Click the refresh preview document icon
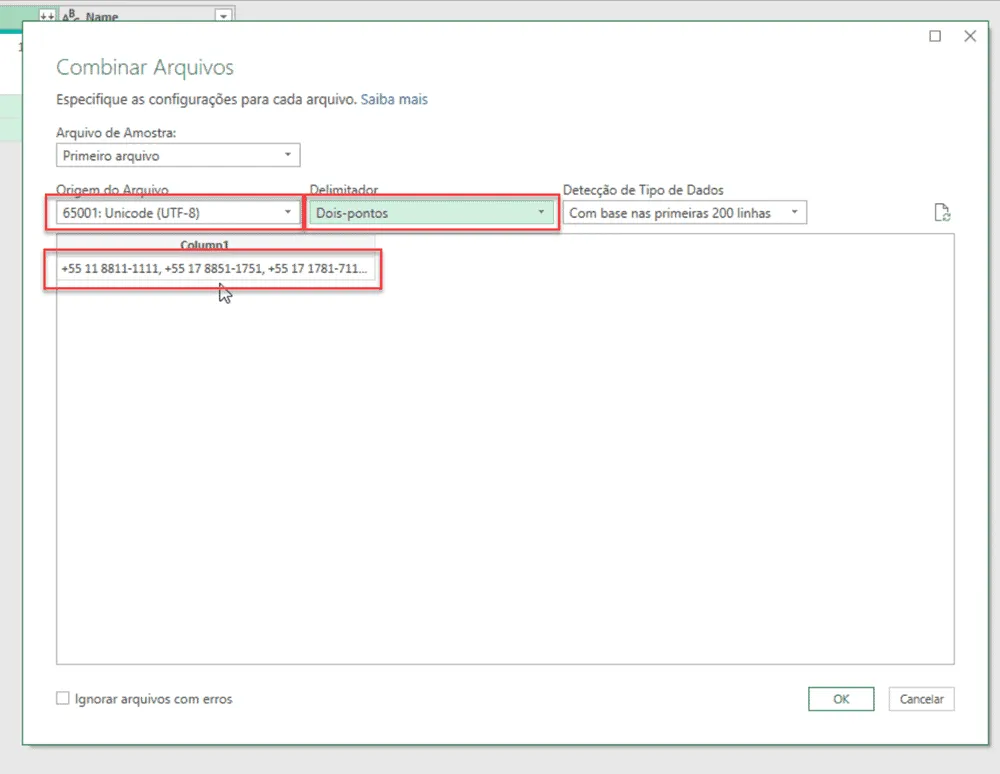This screenshot has height=774, width=1000. tap(942, 212)
